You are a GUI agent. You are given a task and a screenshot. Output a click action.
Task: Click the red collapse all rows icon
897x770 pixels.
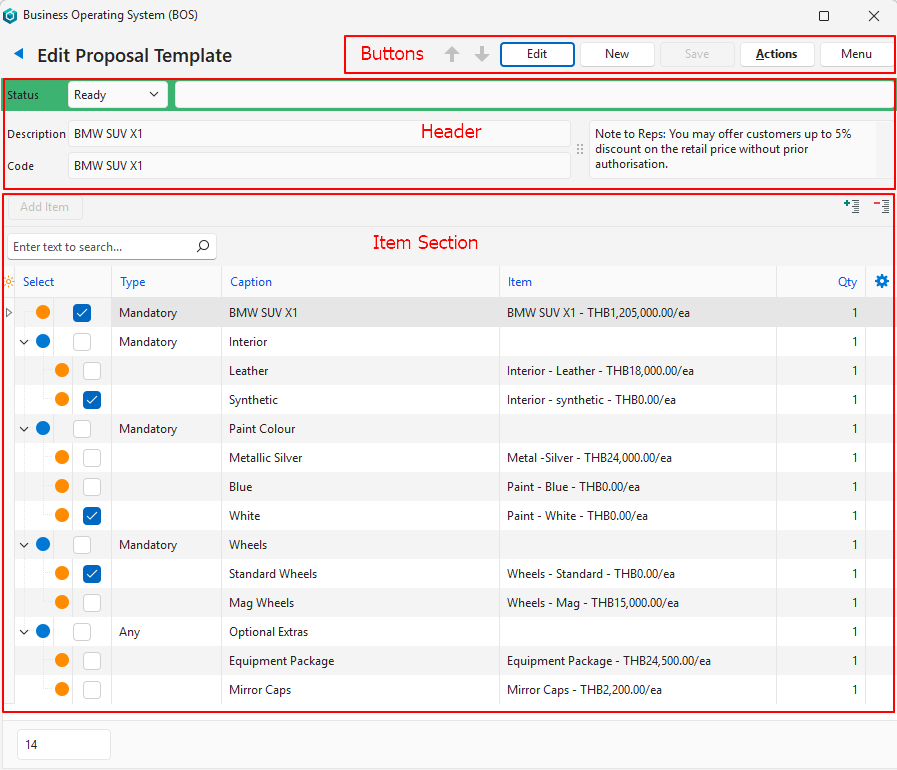tap(881, 206)
